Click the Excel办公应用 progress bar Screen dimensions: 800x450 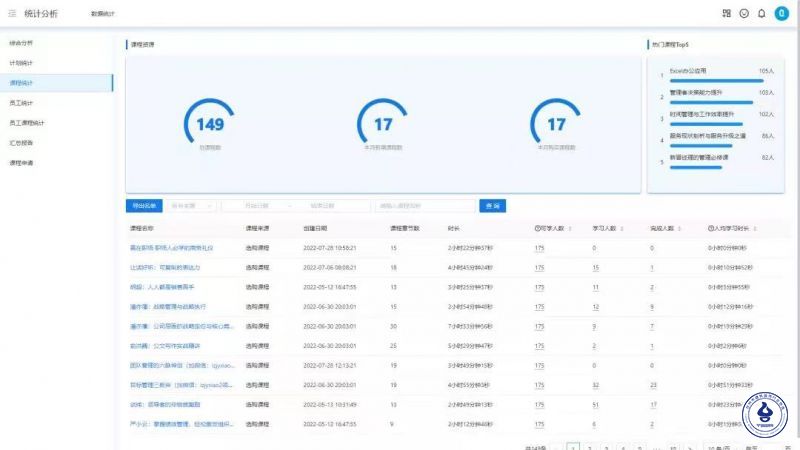716,81
